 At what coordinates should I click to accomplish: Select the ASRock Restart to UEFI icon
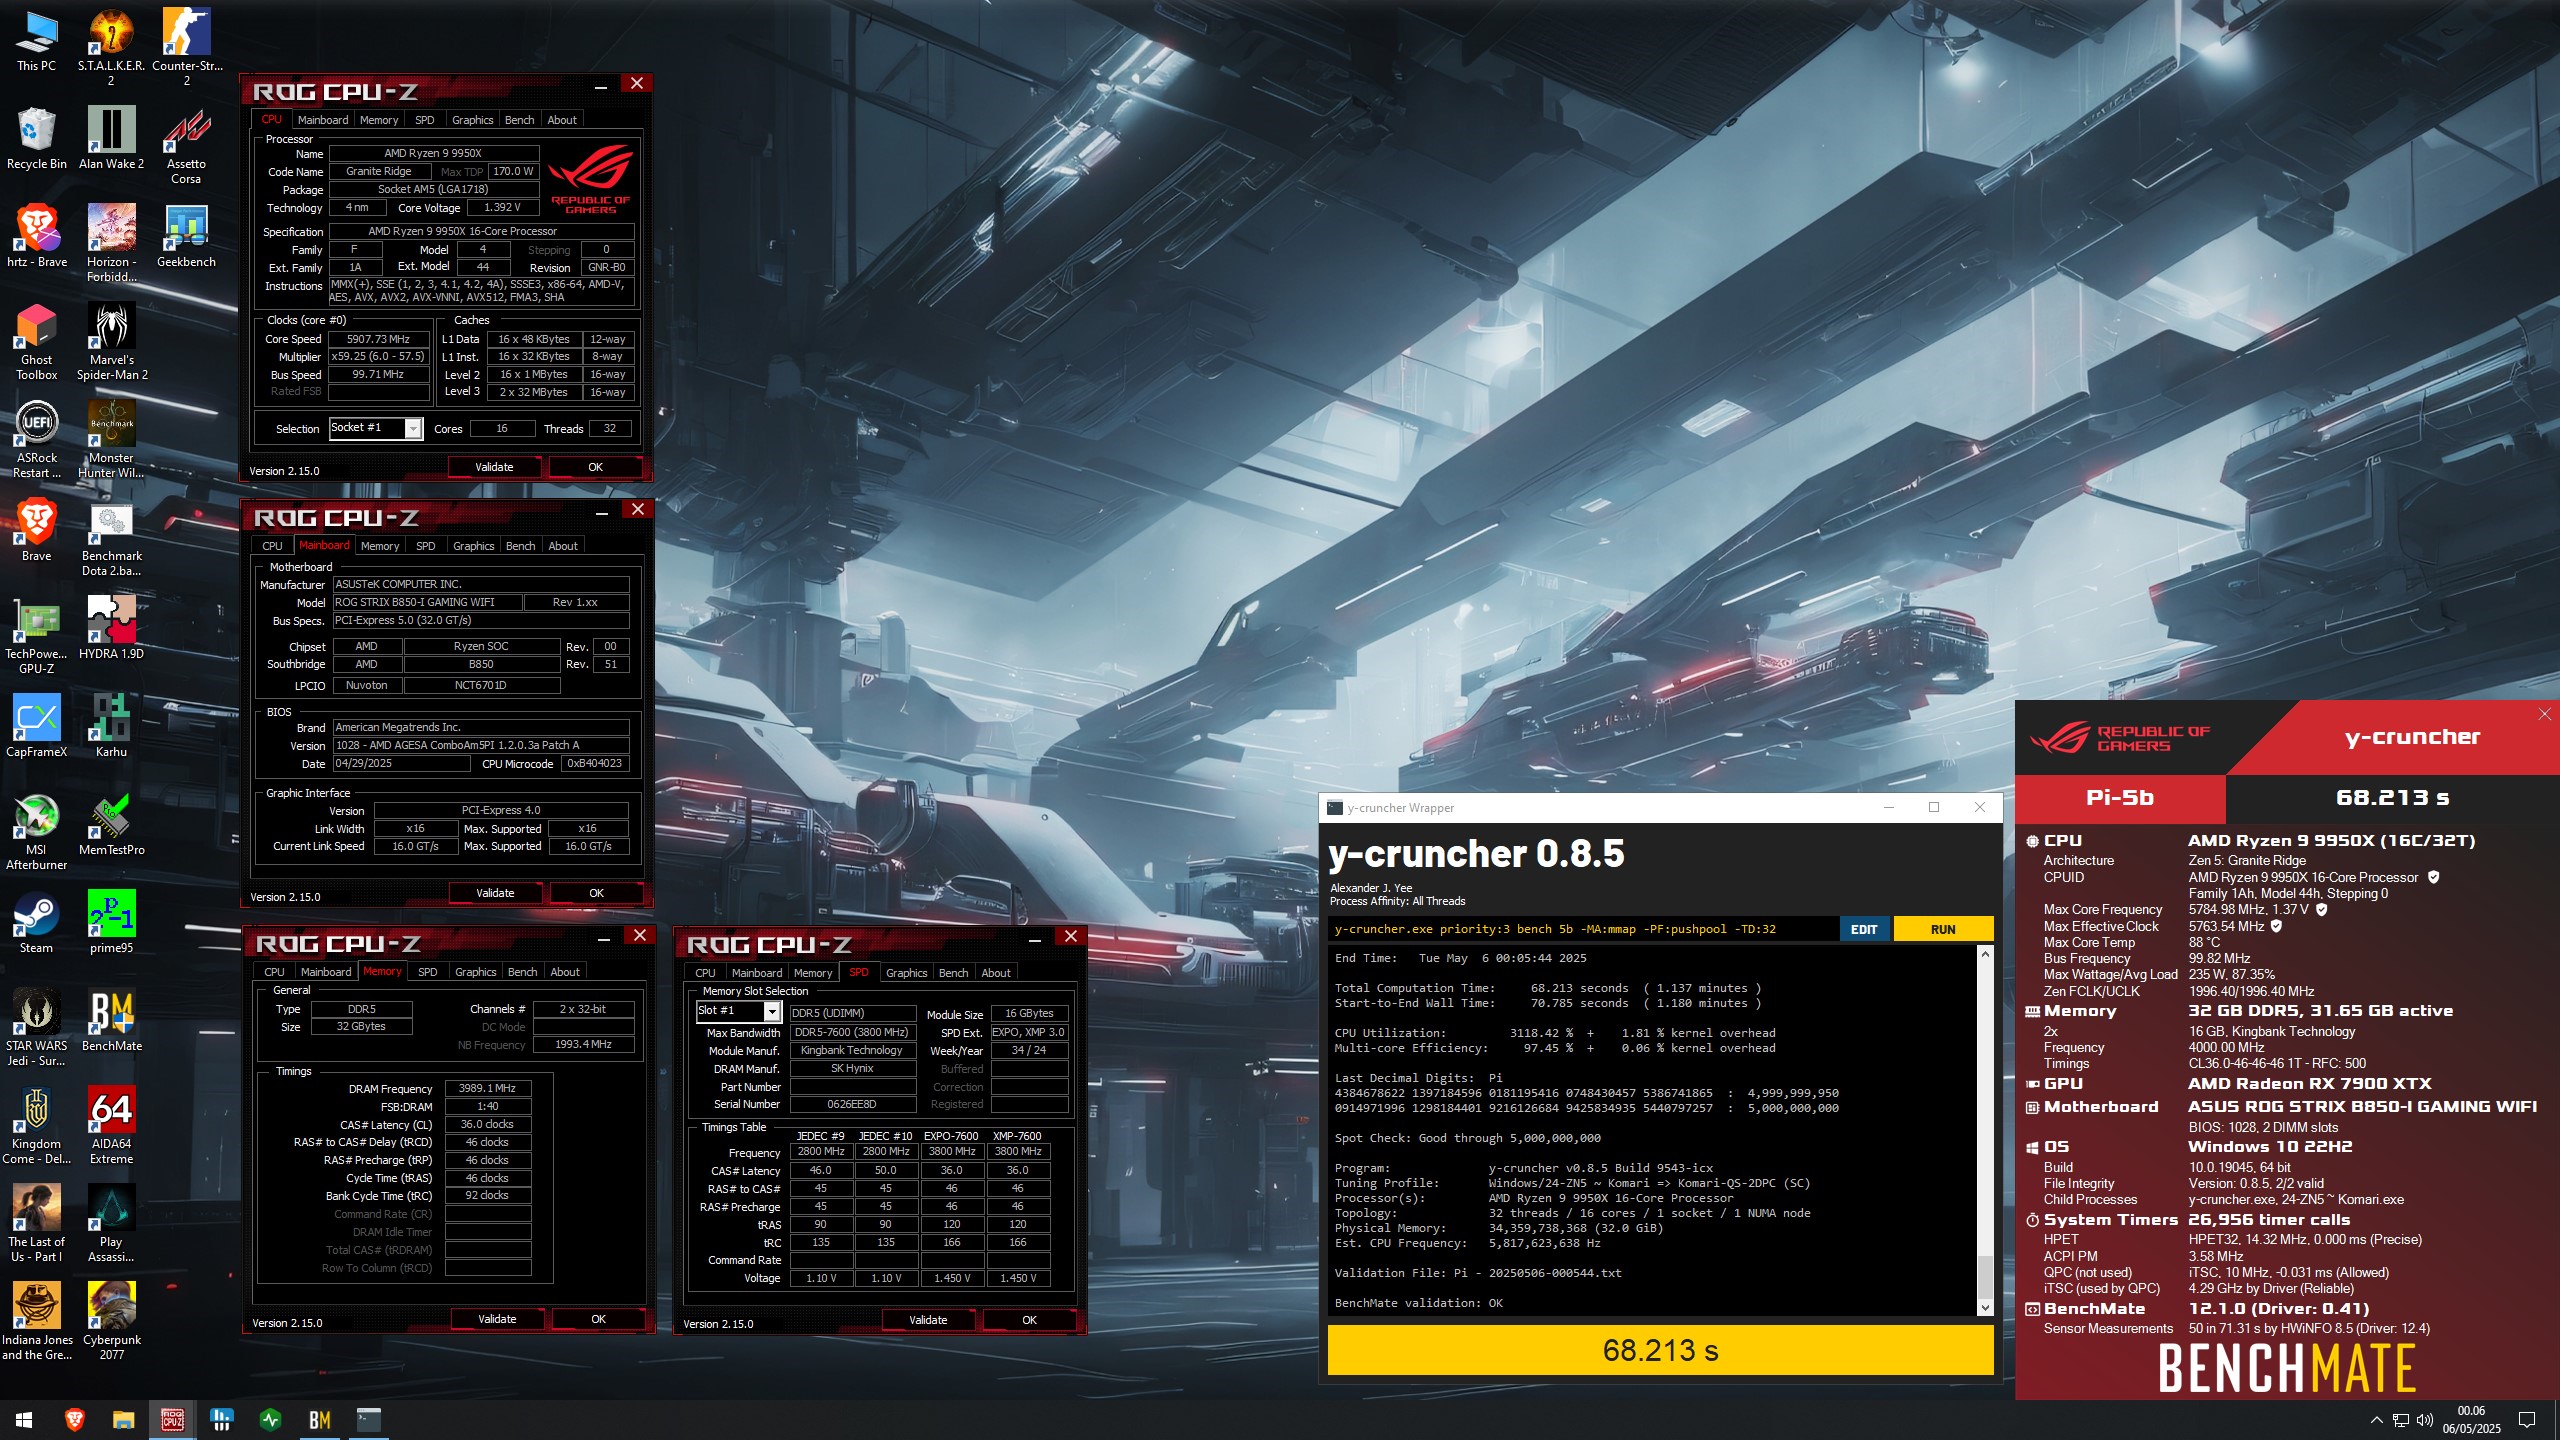coord(36,439)
